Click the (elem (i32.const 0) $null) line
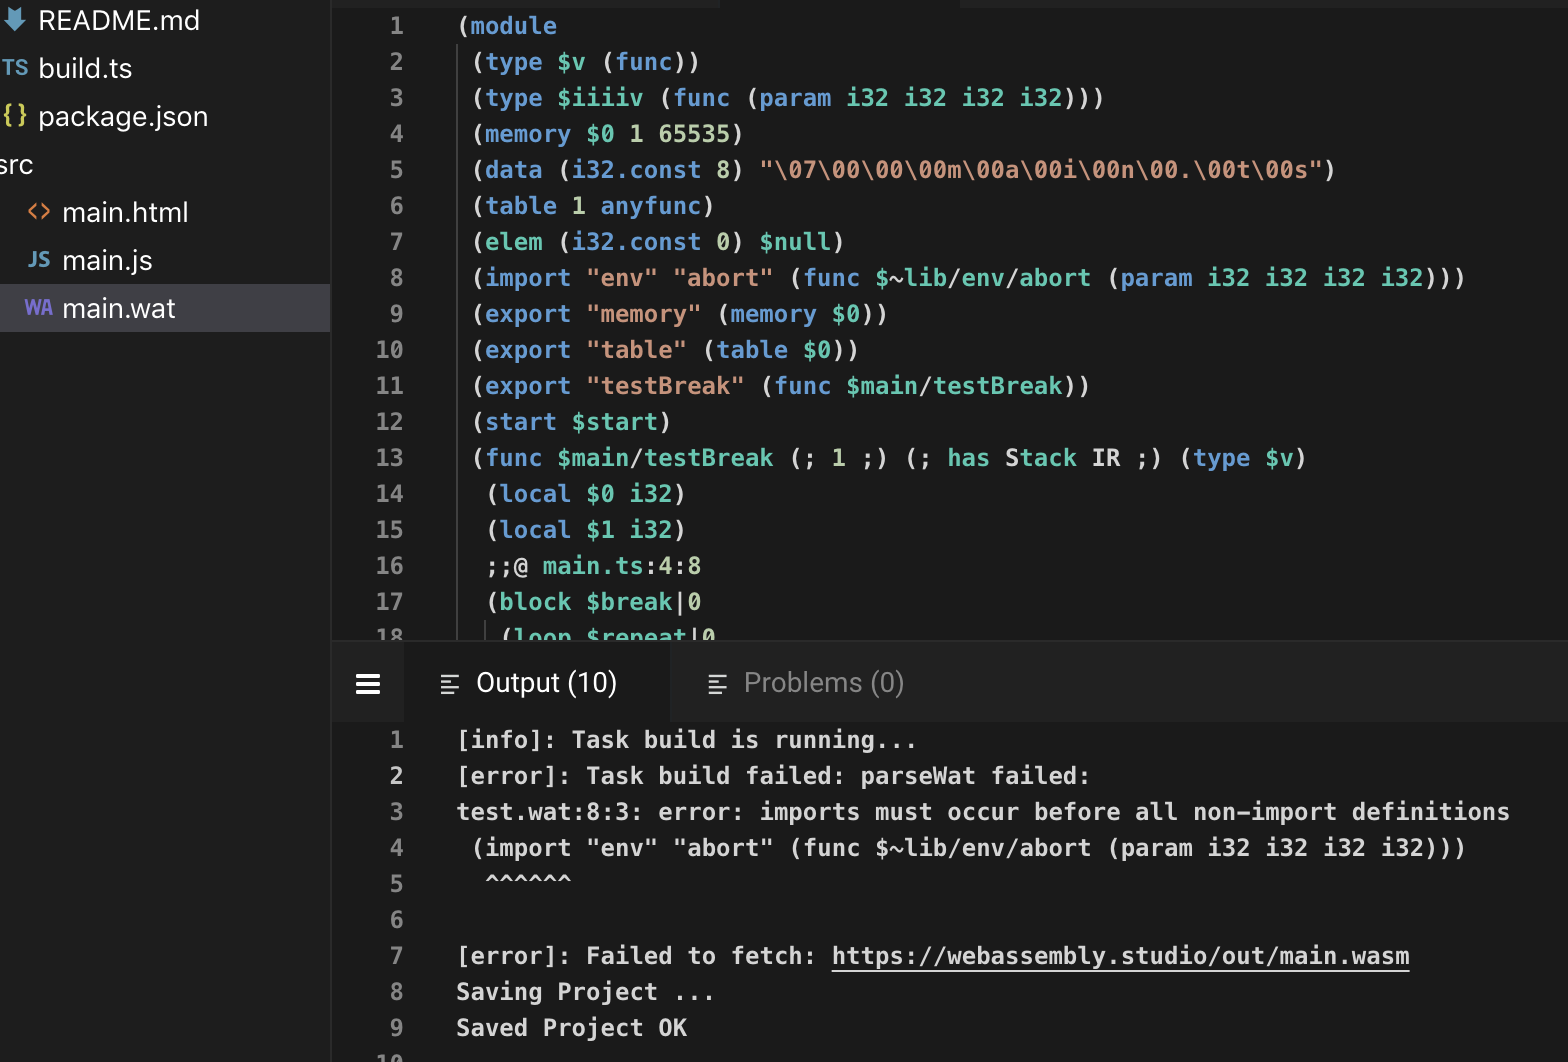 [658, 242]
